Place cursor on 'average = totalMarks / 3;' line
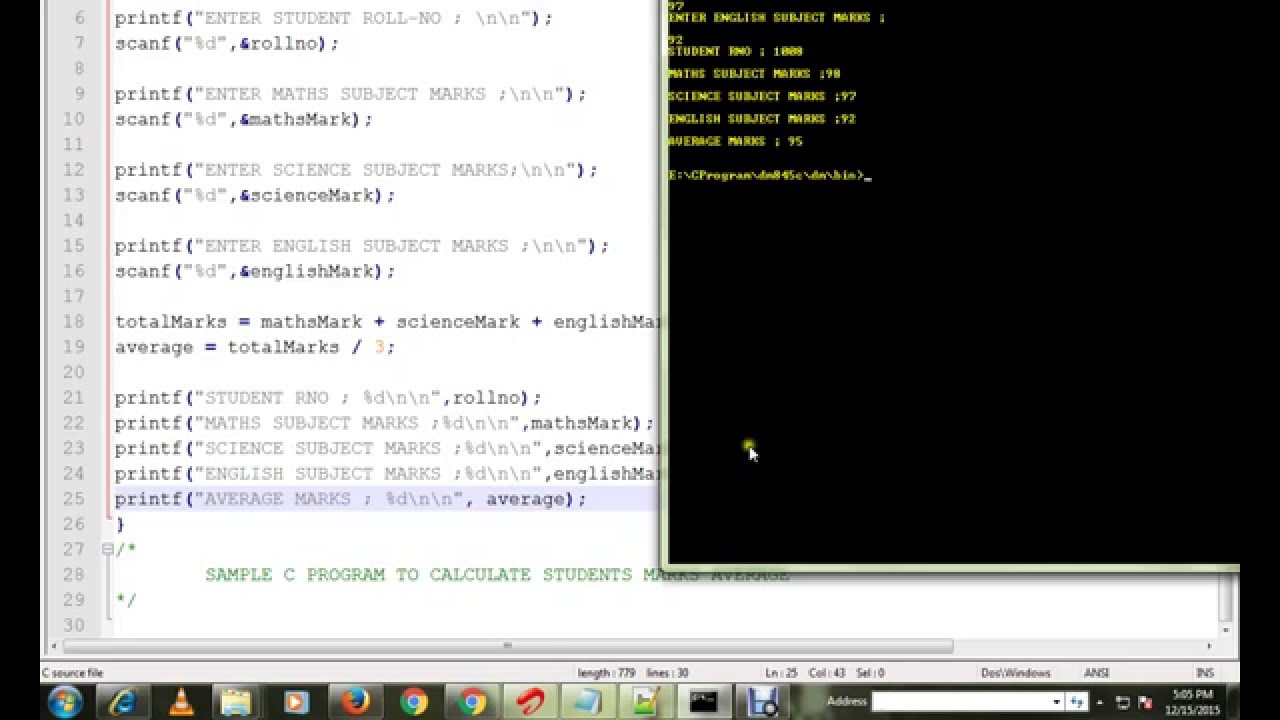The width and height of the screenshot is (1280, 720). click(x=255, y=347)
